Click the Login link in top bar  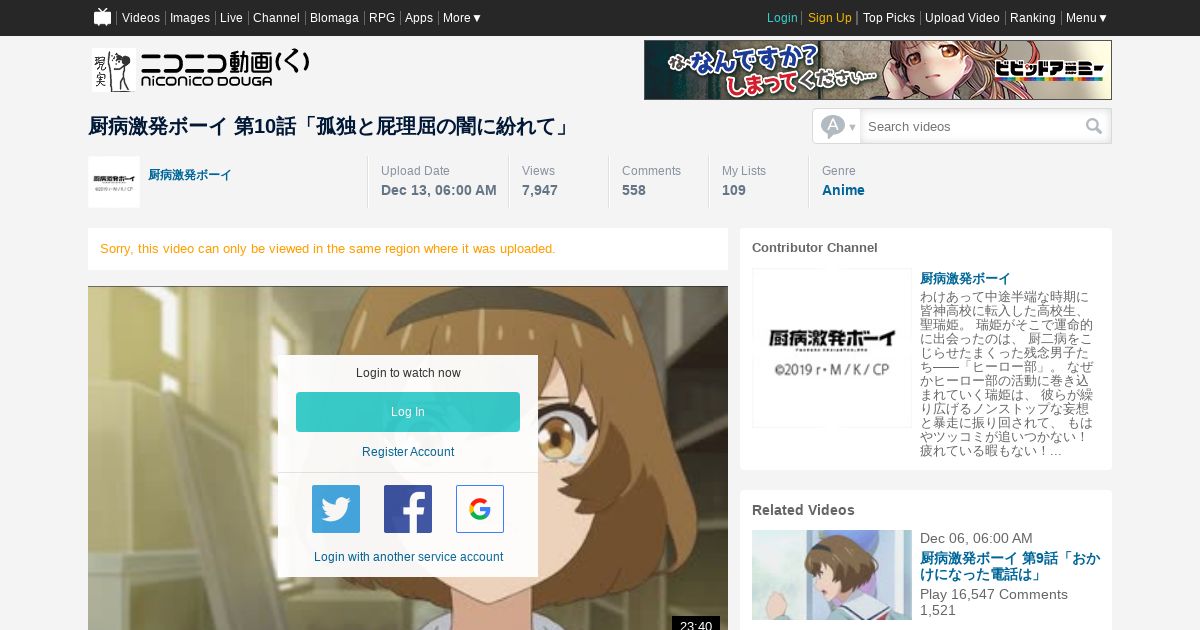(782, 18)
